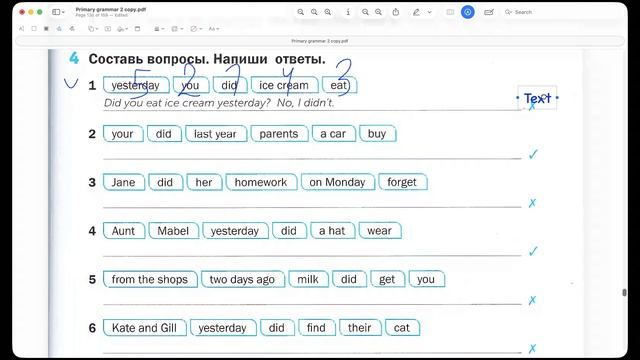Click the phrase 'last year' in row 2
This screenshot has height=360, width=640.
click(x=215, y=133)
